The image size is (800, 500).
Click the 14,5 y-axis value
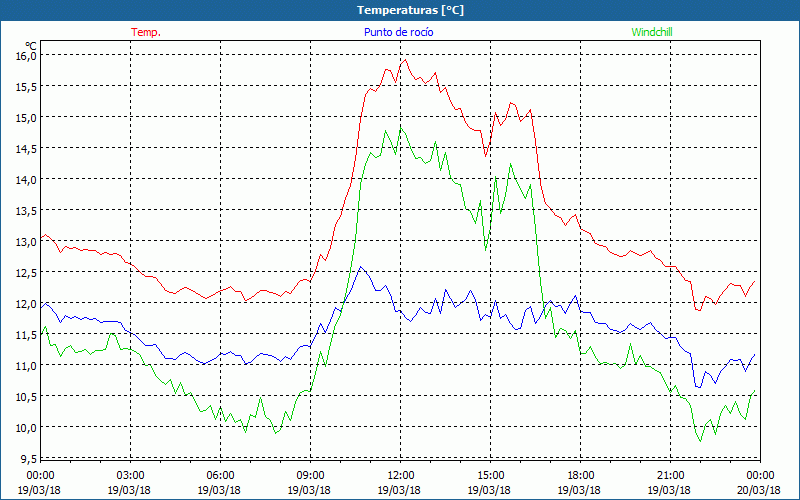[27, 148]
